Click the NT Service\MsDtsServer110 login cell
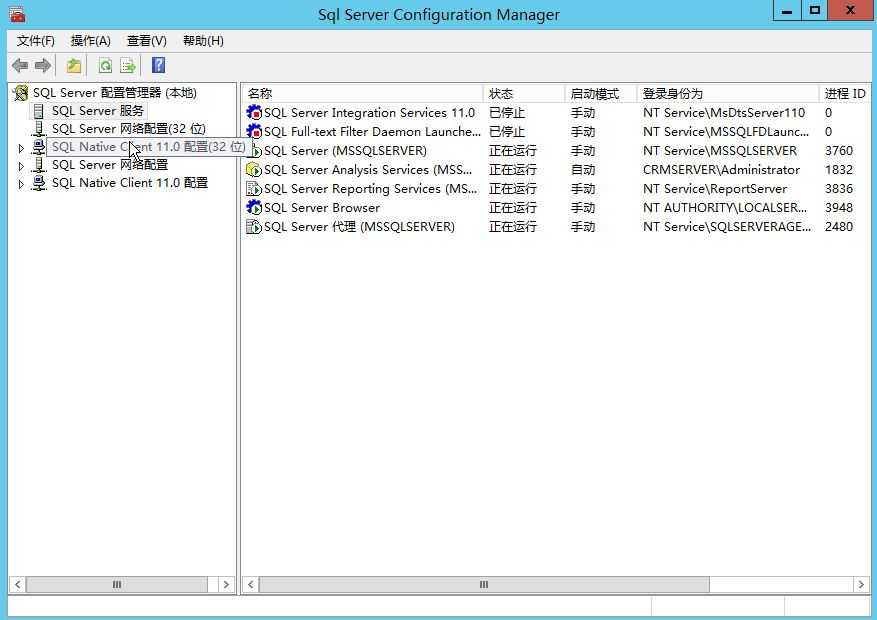 (724, 113)
